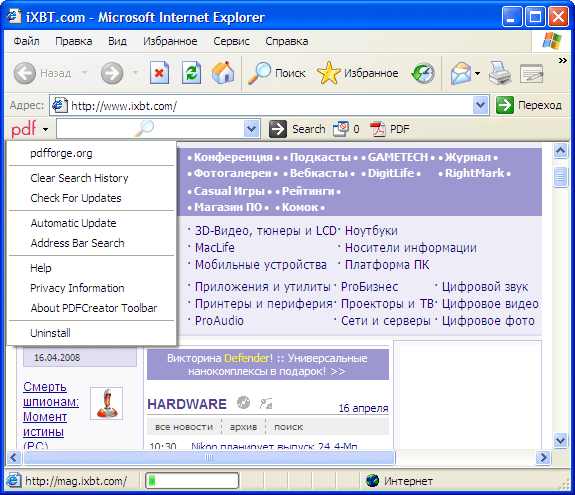Toggle Address Bar Search option
Image resolution: width=575 pixels, height=495 pixels.
pyautogui.click(x=92, y=243)
